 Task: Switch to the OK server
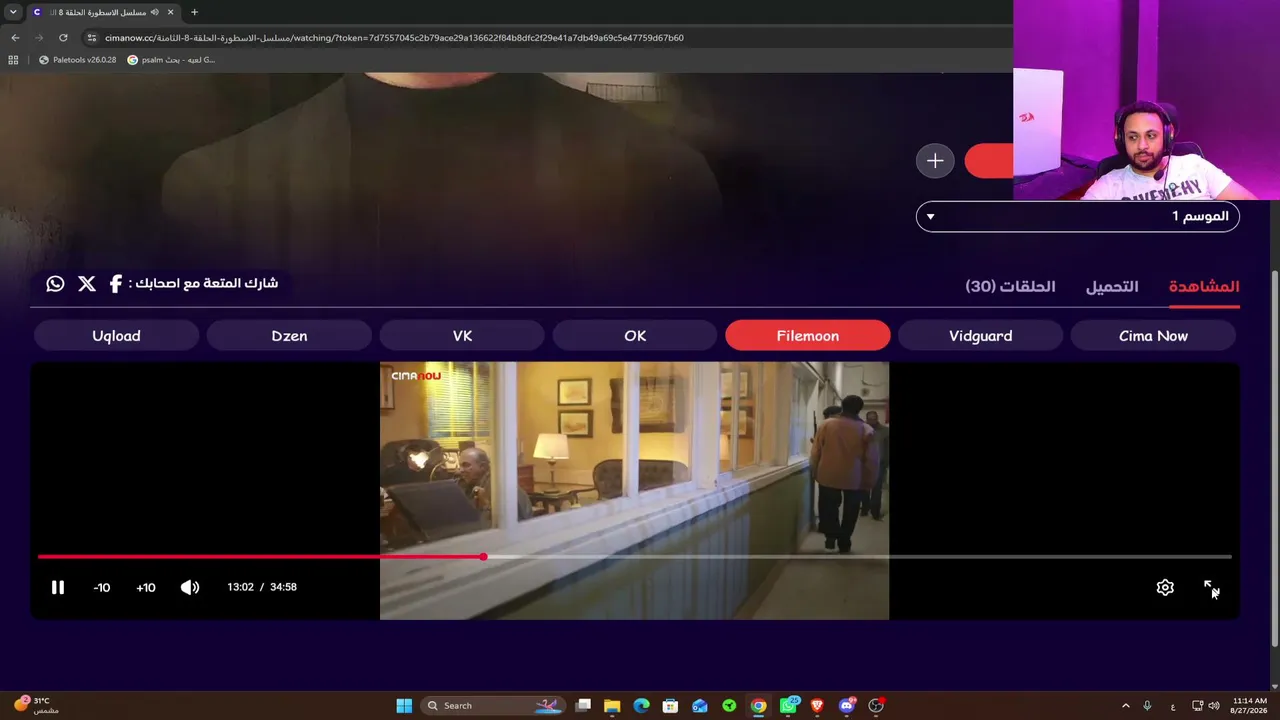(635, 336)
